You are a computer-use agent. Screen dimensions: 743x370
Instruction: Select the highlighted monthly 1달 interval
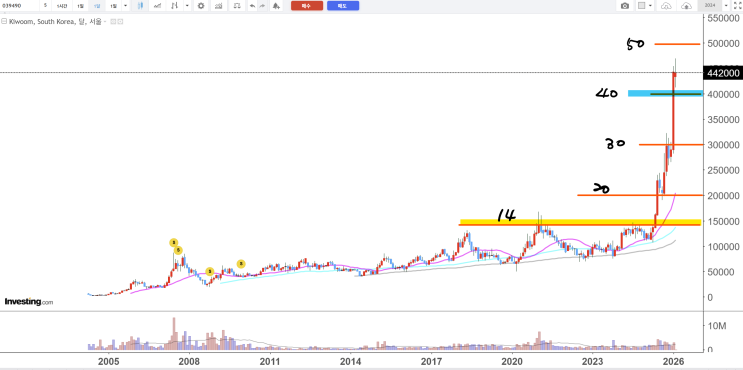point(97,6)
